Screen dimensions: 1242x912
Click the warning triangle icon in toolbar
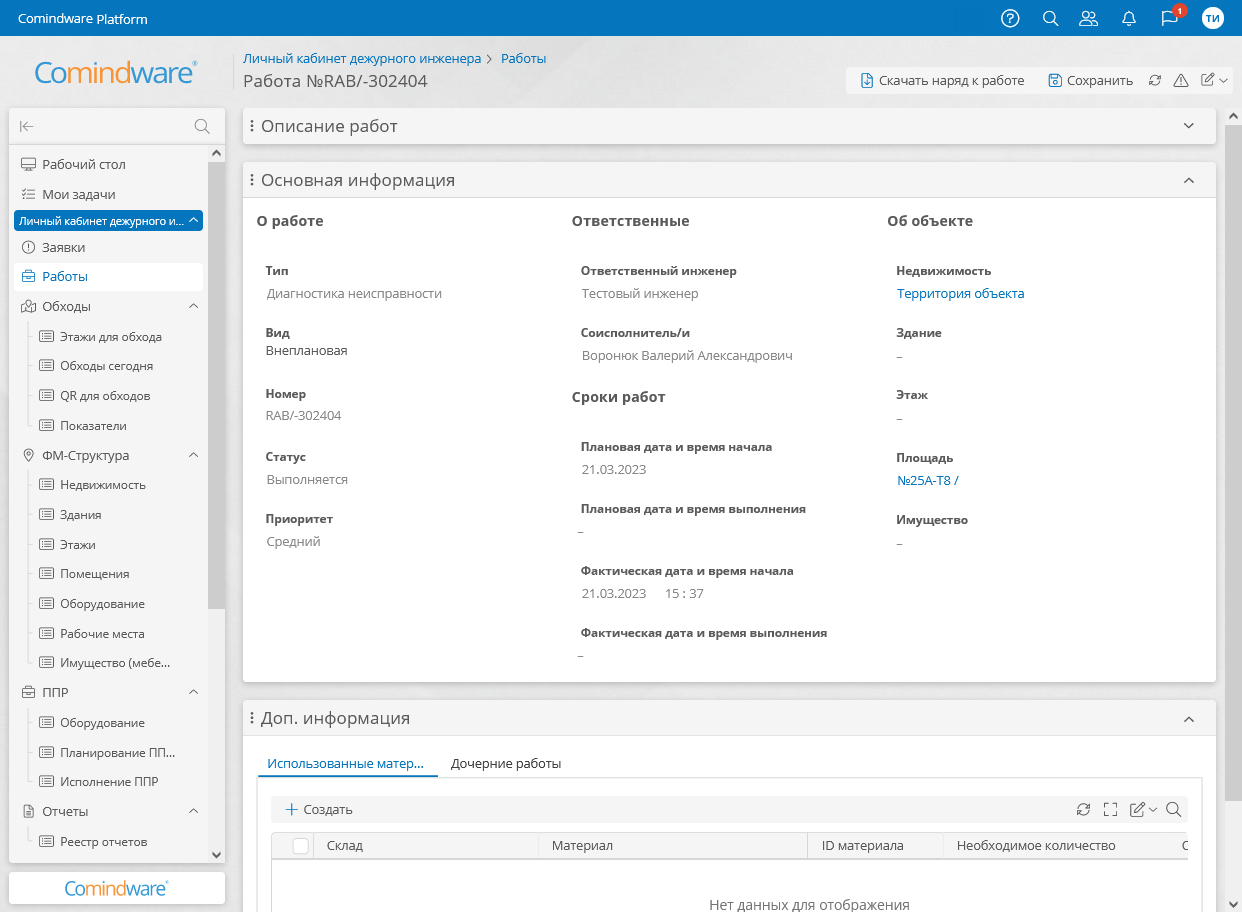(x=1181, y=81)
